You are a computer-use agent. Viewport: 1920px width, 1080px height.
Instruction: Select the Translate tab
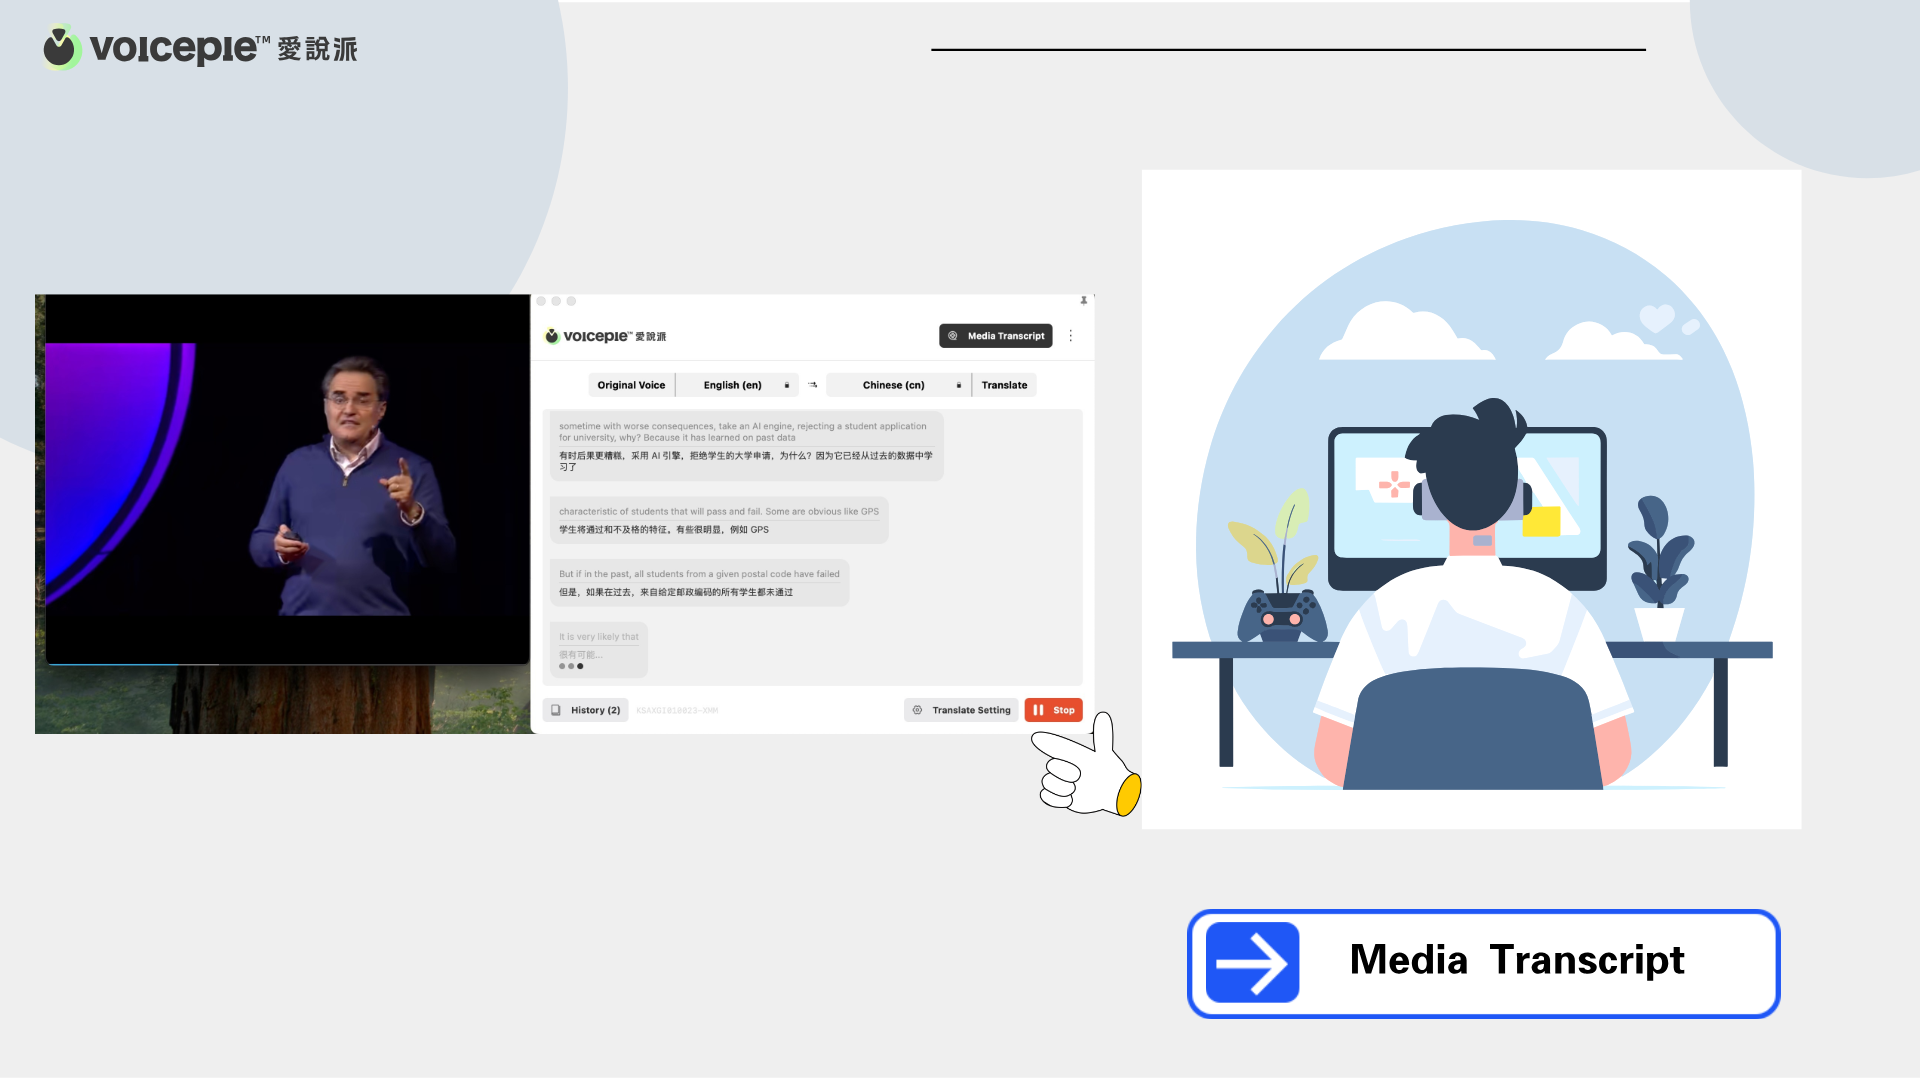point(1004,385)
